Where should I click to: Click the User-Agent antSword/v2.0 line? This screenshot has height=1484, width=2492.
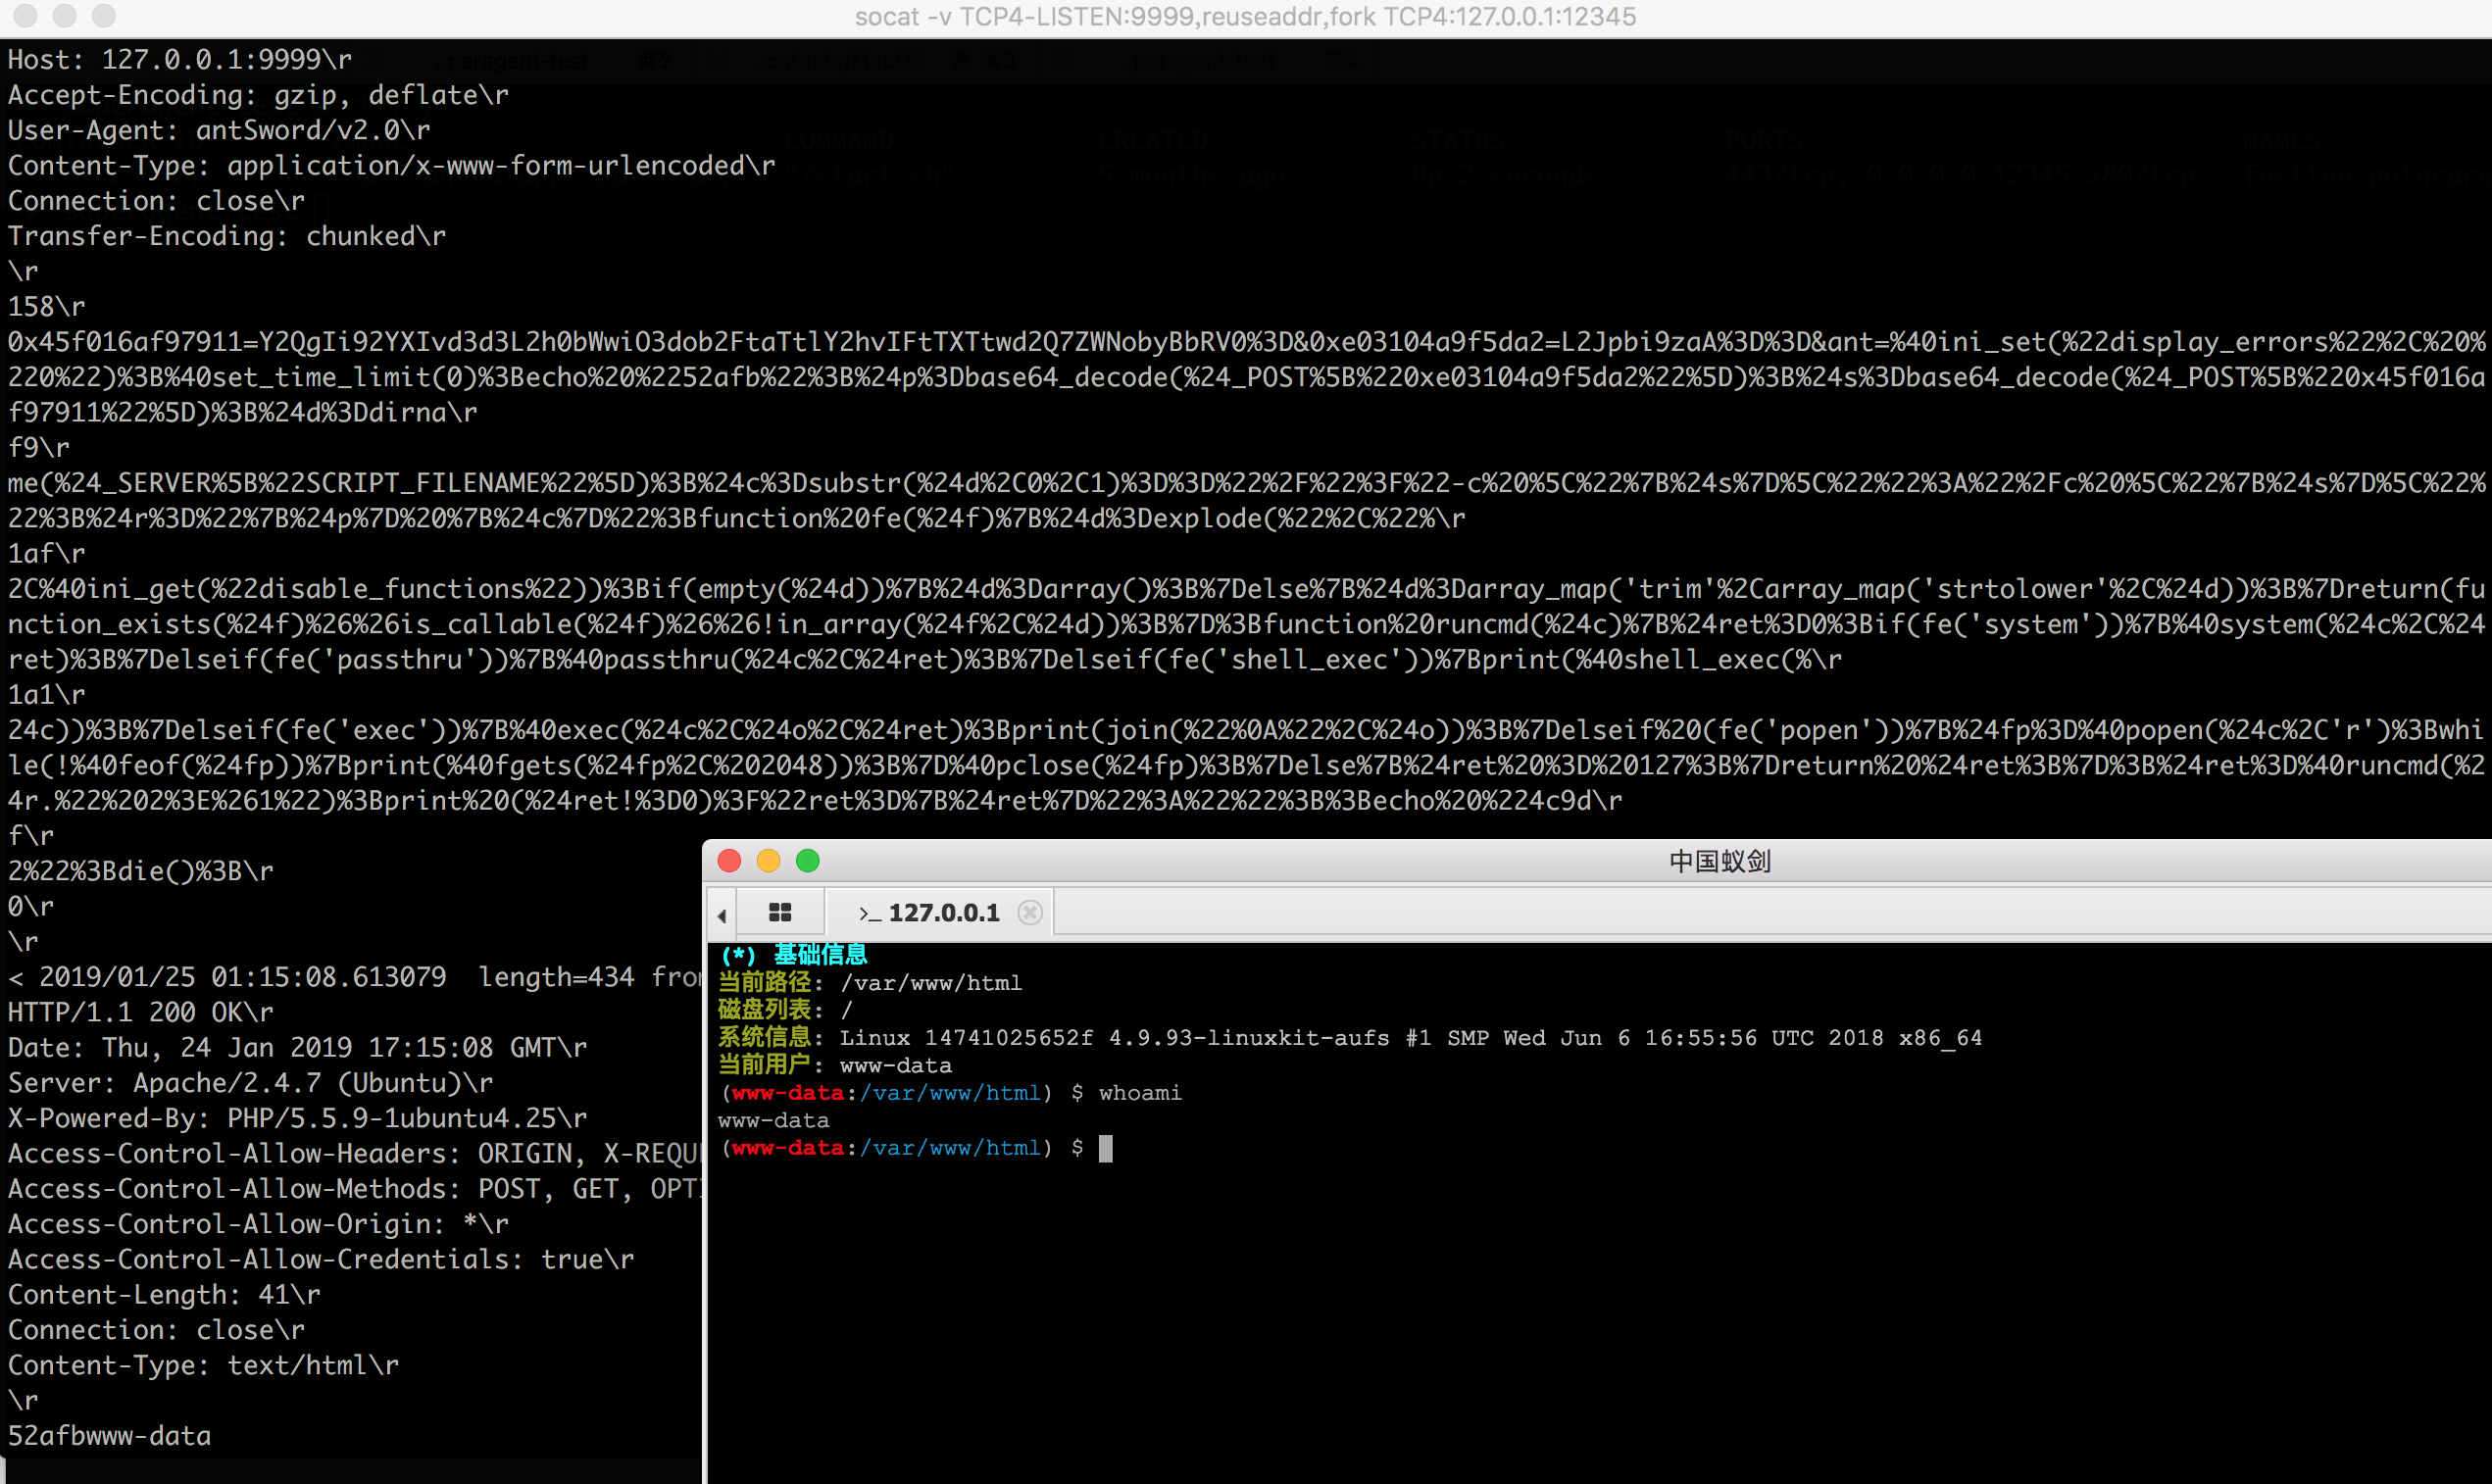pyautogui.click(x=219, y=130)
